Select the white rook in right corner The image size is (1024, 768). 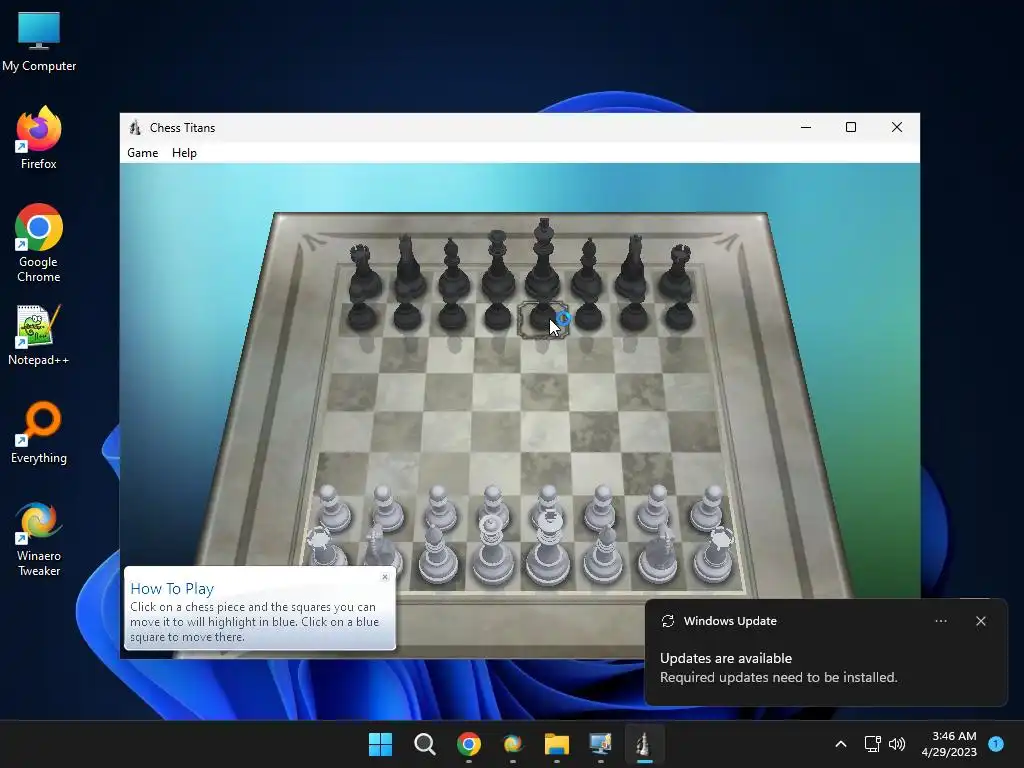714,555
